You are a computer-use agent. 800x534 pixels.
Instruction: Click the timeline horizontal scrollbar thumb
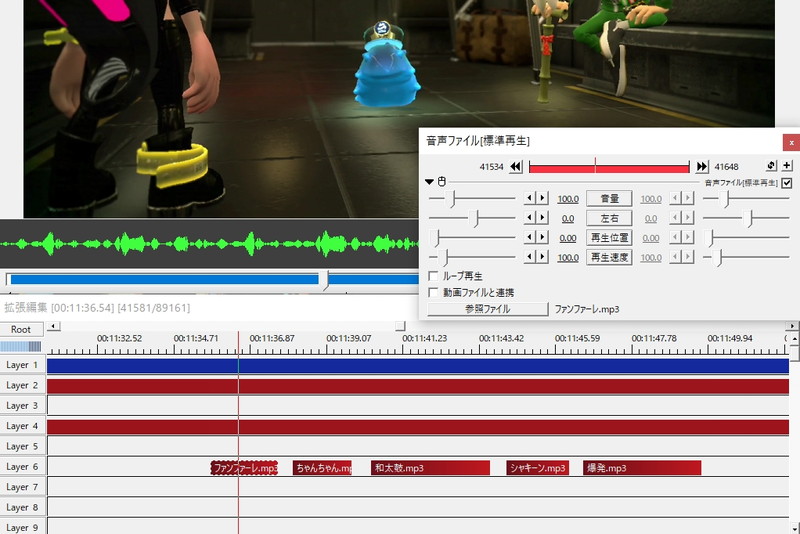tap(401, 326)
